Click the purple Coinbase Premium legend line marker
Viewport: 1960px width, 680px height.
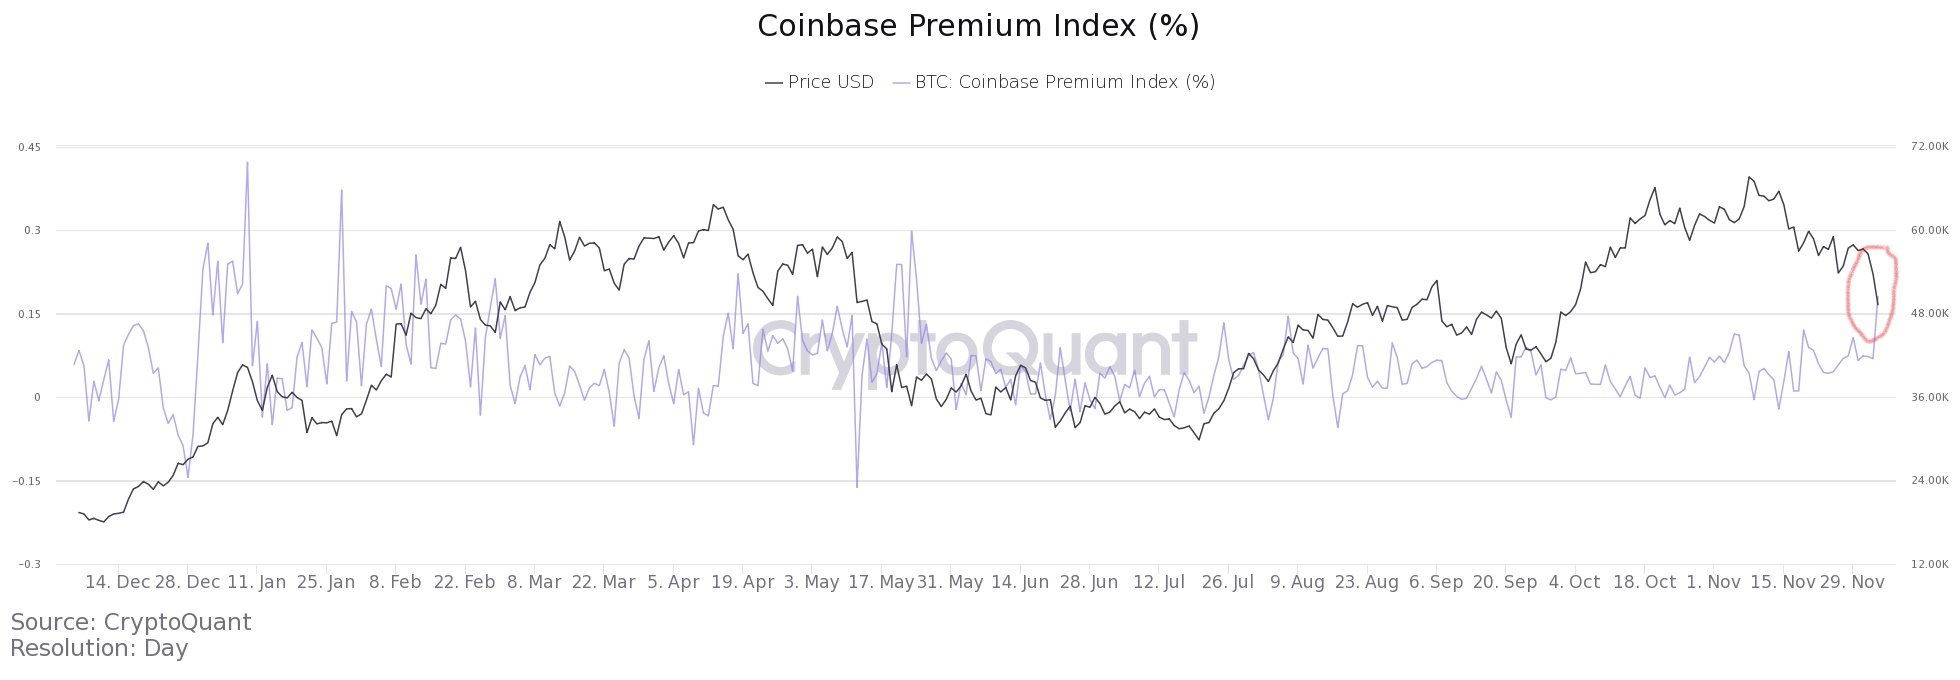click(901, 83)
